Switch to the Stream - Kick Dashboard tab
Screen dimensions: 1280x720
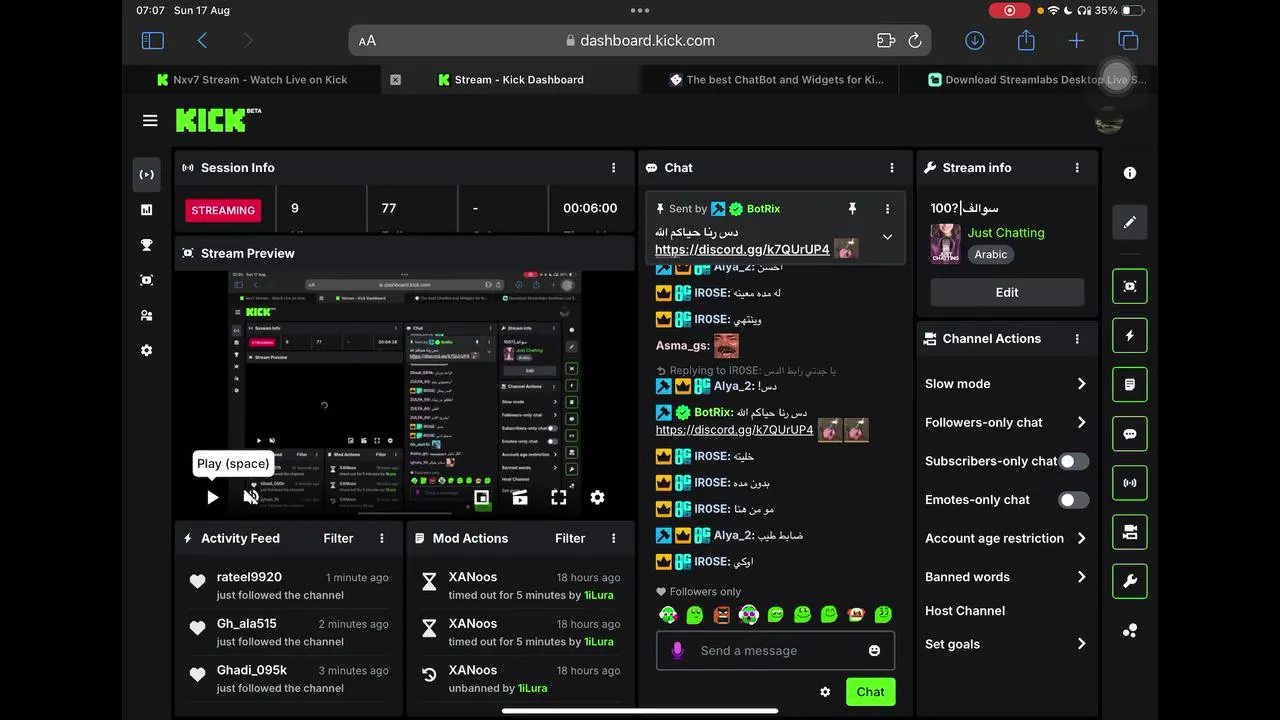tap(511, 80)
